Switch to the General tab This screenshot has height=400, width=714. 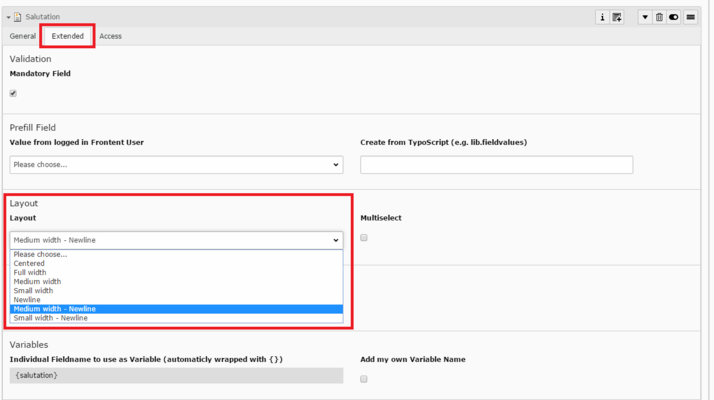coord(23,36)
